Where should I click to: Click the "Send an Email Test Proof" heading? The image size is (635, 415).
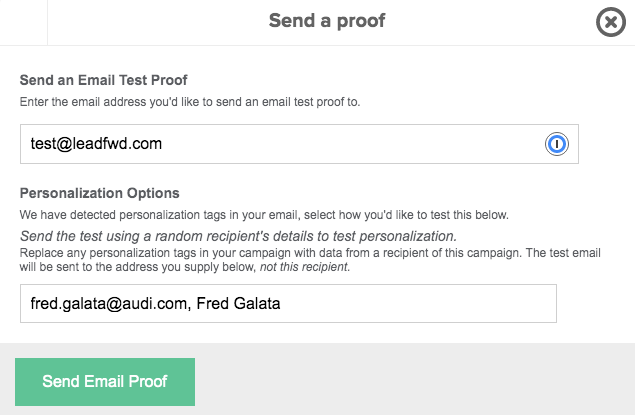[118, 80]
